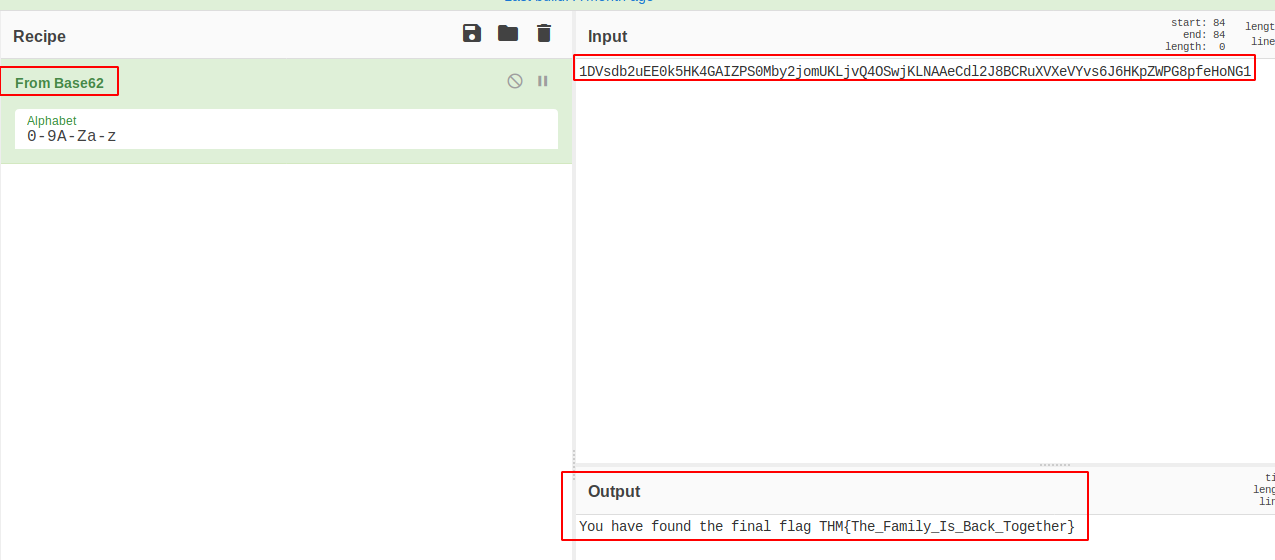
Task: Click the input start/end/length stats
Action: [1197, 35]
